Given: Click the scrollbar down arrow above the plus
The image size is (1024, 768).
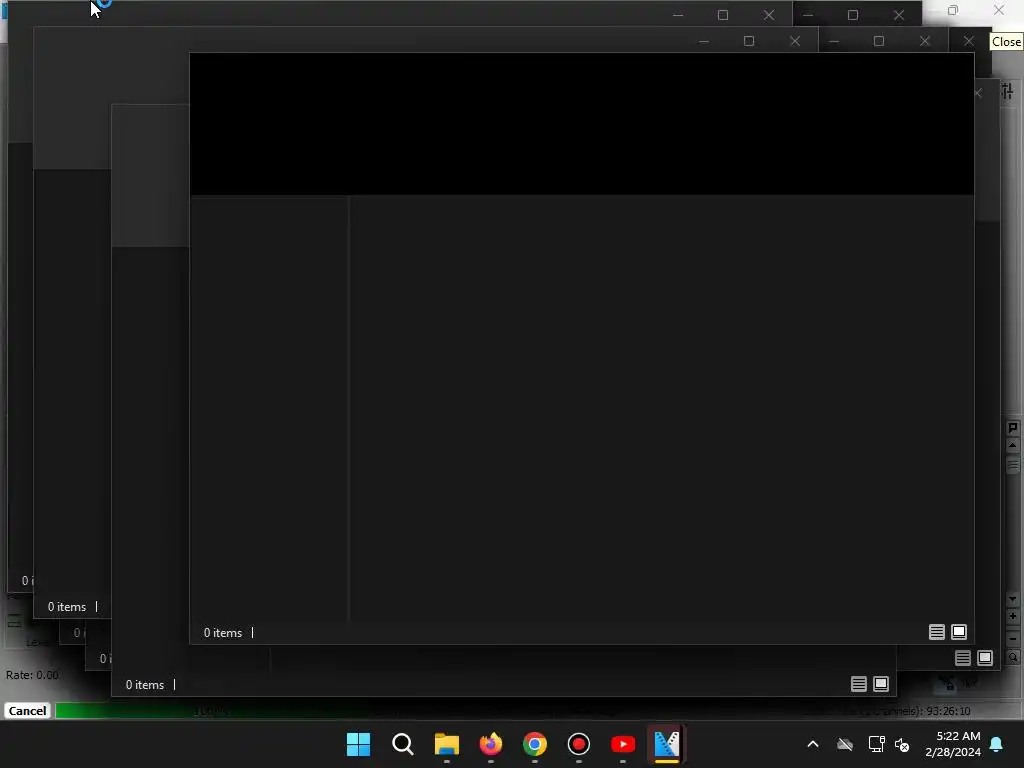Looking at the screenshot, I should (1013, 599).
